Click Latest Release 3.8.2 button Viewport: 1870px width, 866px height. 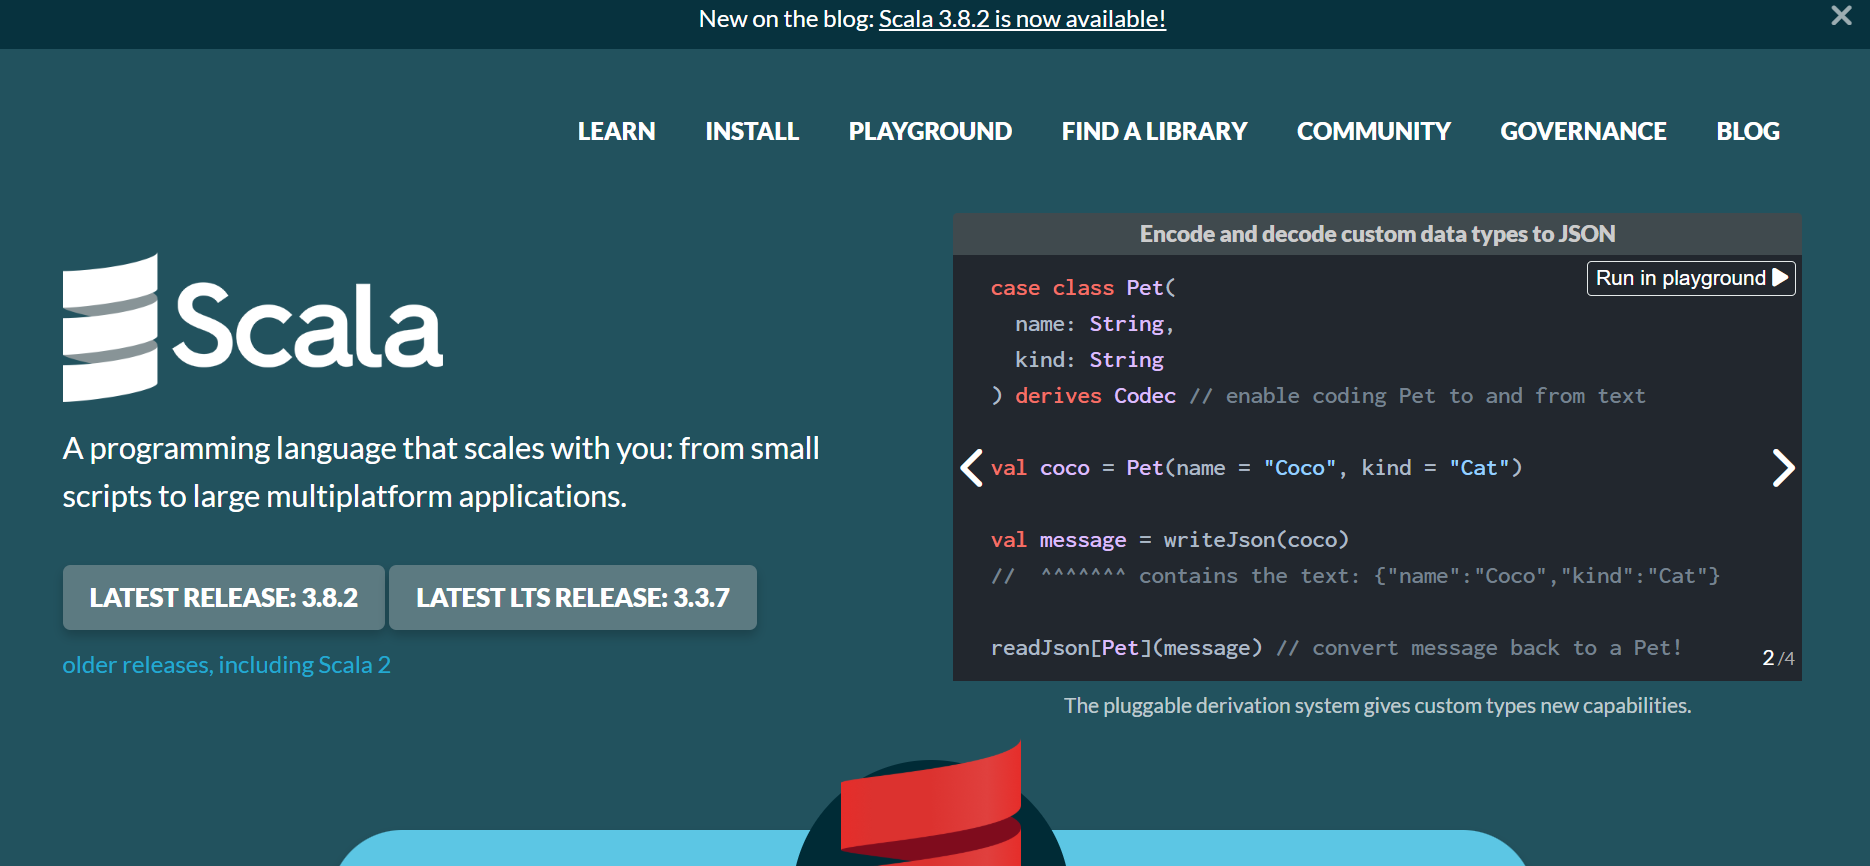click(x=224, y=597)
